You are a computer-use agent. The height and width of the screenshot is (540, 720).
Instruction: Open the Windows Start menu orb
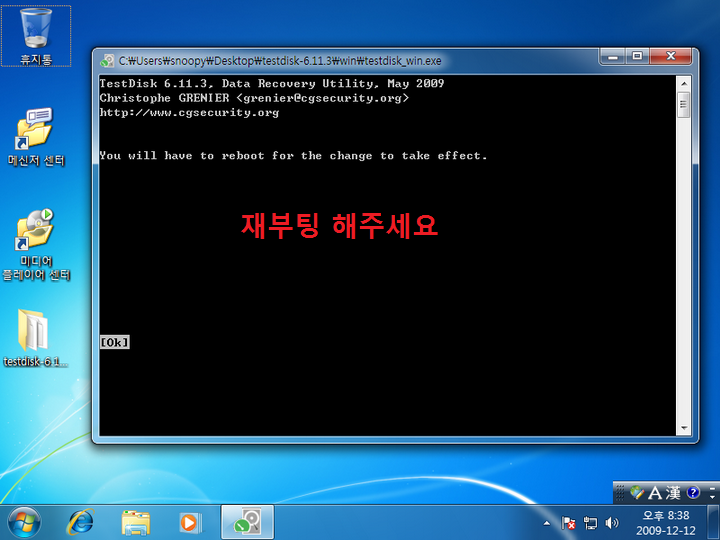click(24, 523)
